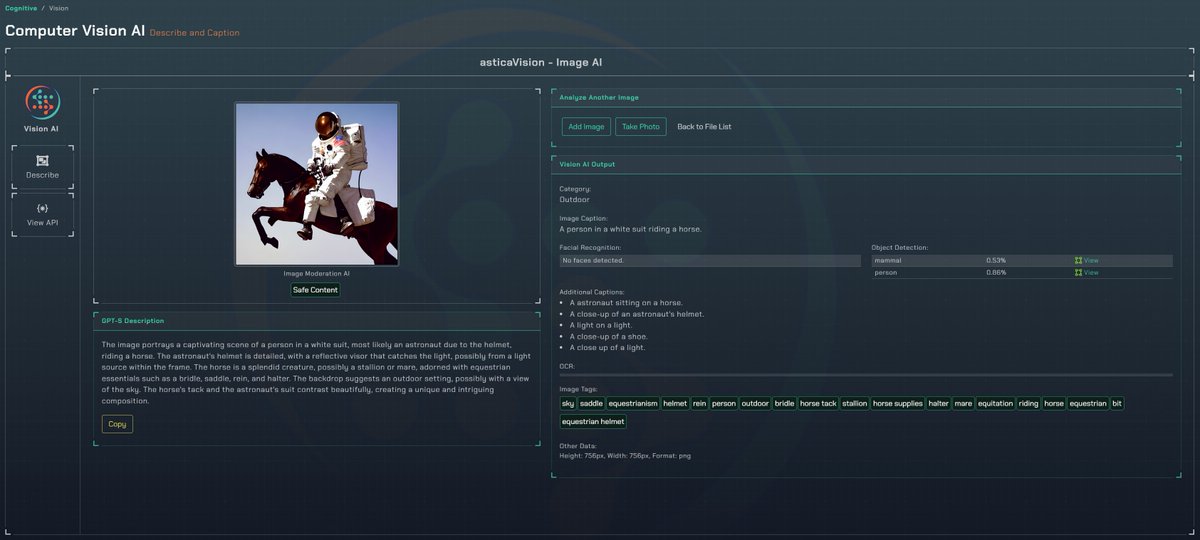Click the main image caption text
The height and width of the screenshot is (540, 1200).
point(630,229)
